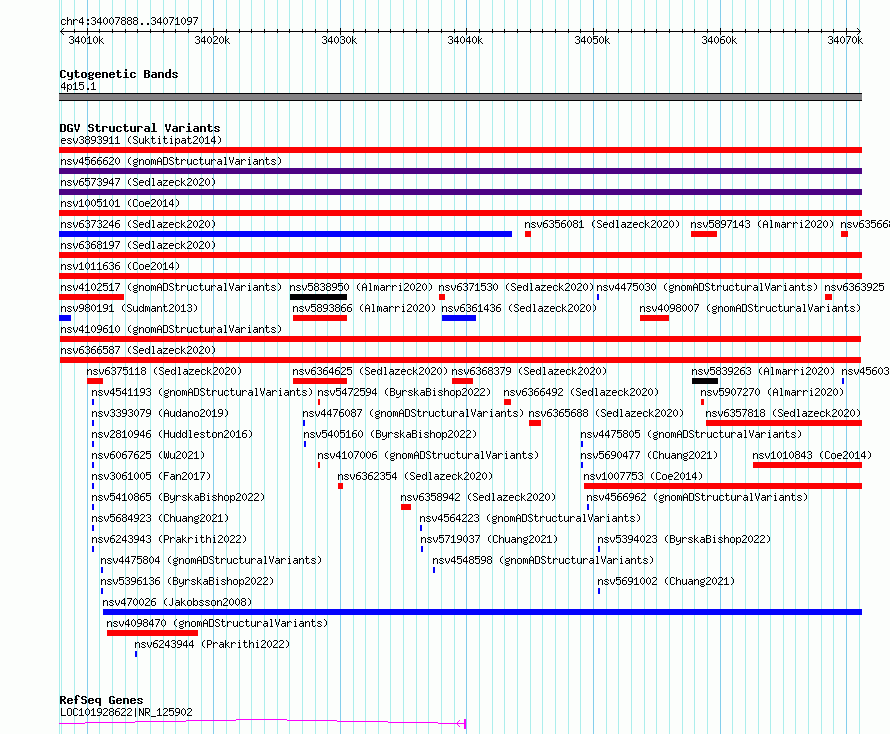
Task: Click the 34040k ruler position marker
Action: [465, 40]
